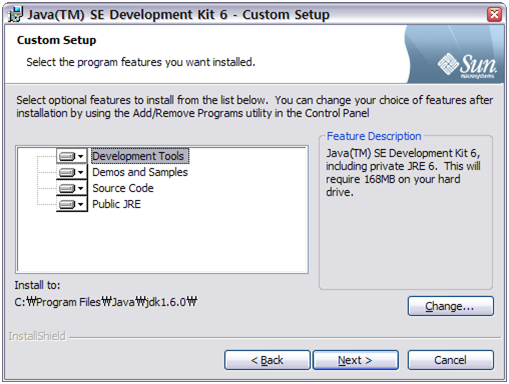Viewport: 509px width, 384px height.
Task: Click the install path C:\Program Files\Java\jdk1.6.0\
Action: [106, 302]
